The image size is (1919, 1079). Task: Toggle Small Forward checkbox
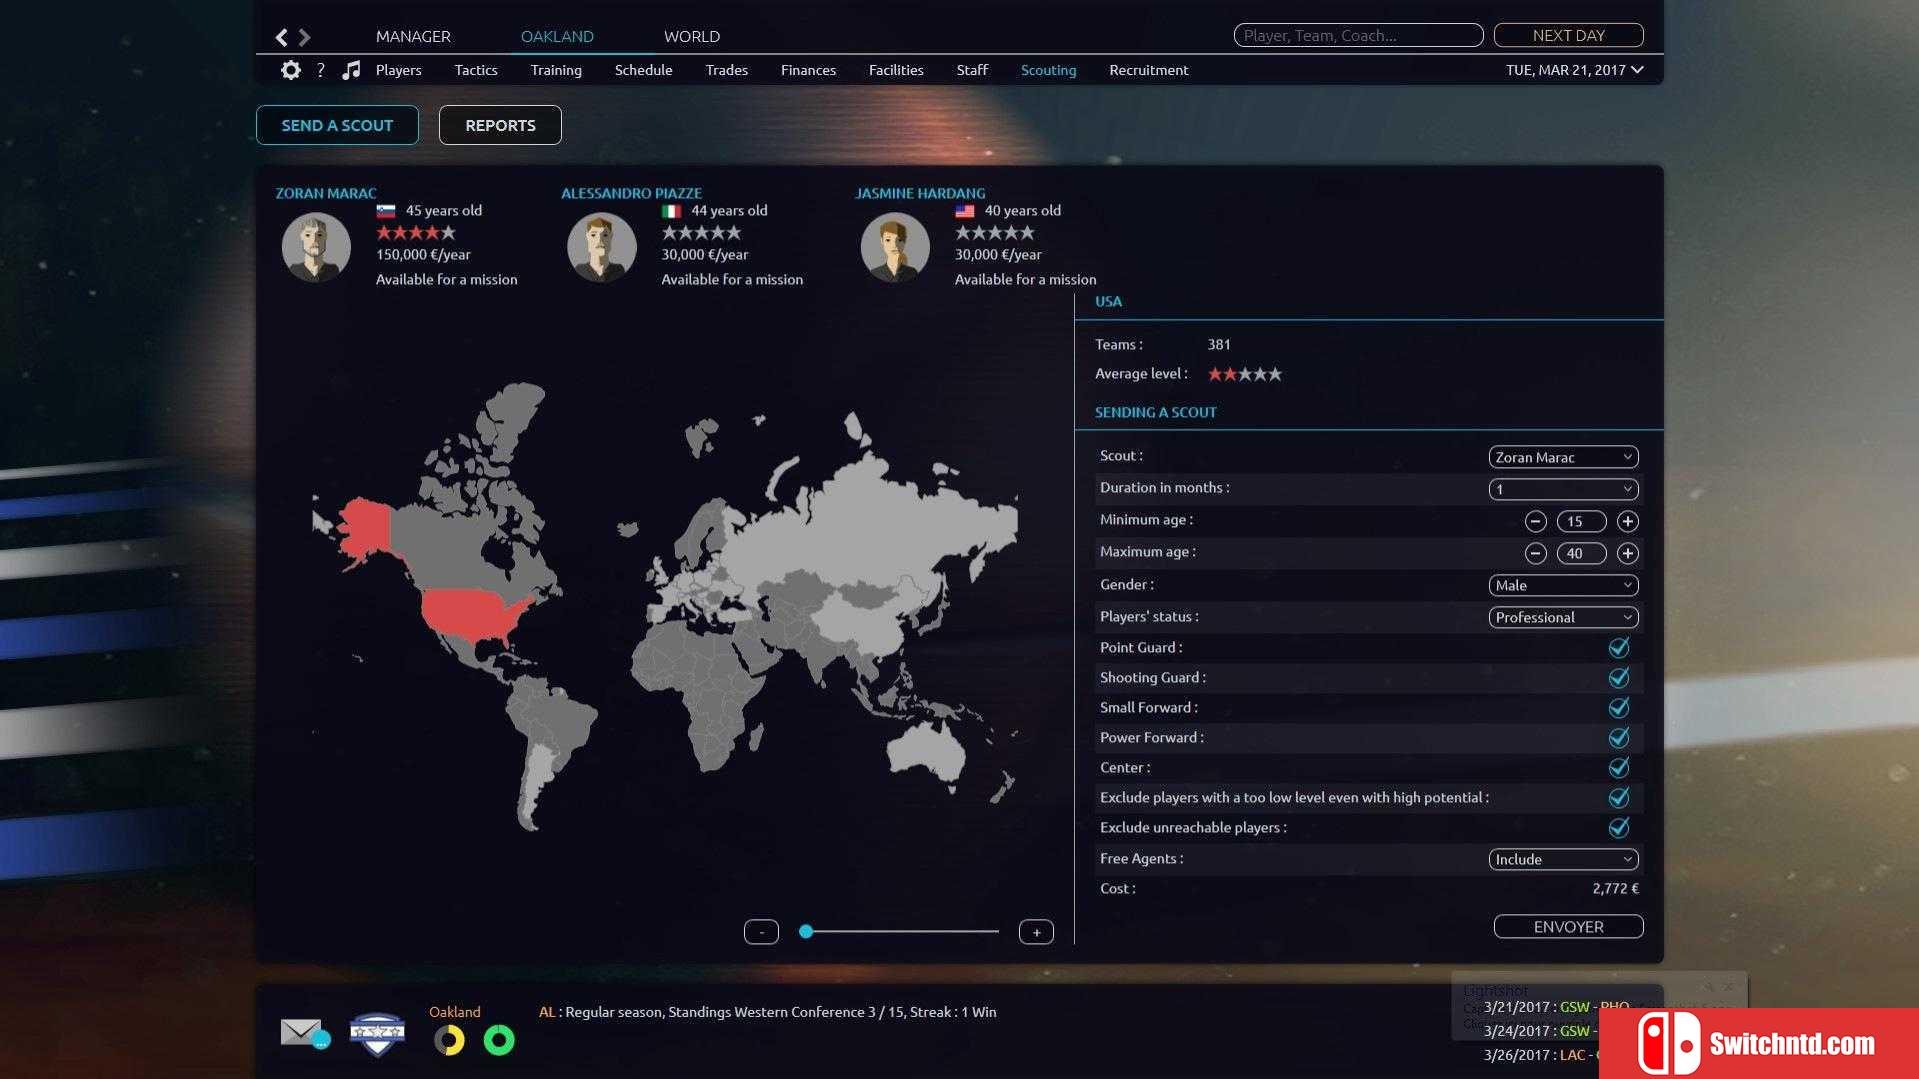point(1619,708)
